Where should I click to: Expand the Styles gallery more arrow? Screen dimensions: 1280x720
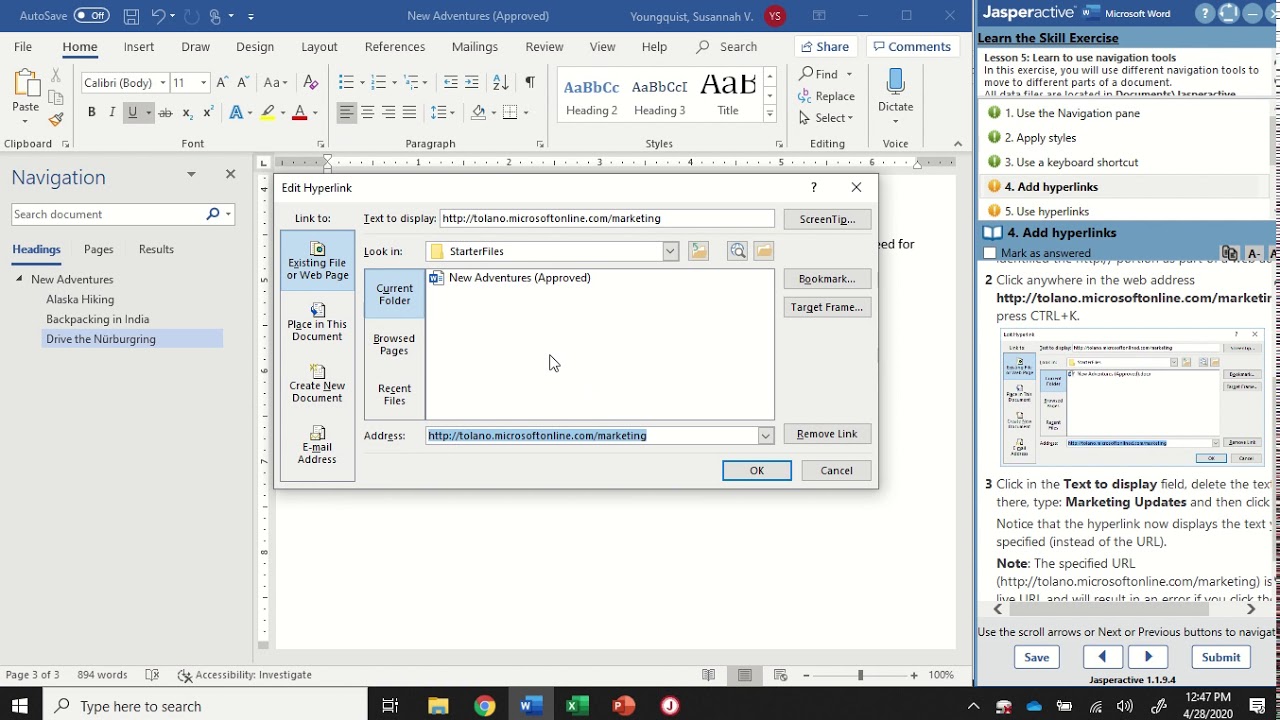pos(770,115)
